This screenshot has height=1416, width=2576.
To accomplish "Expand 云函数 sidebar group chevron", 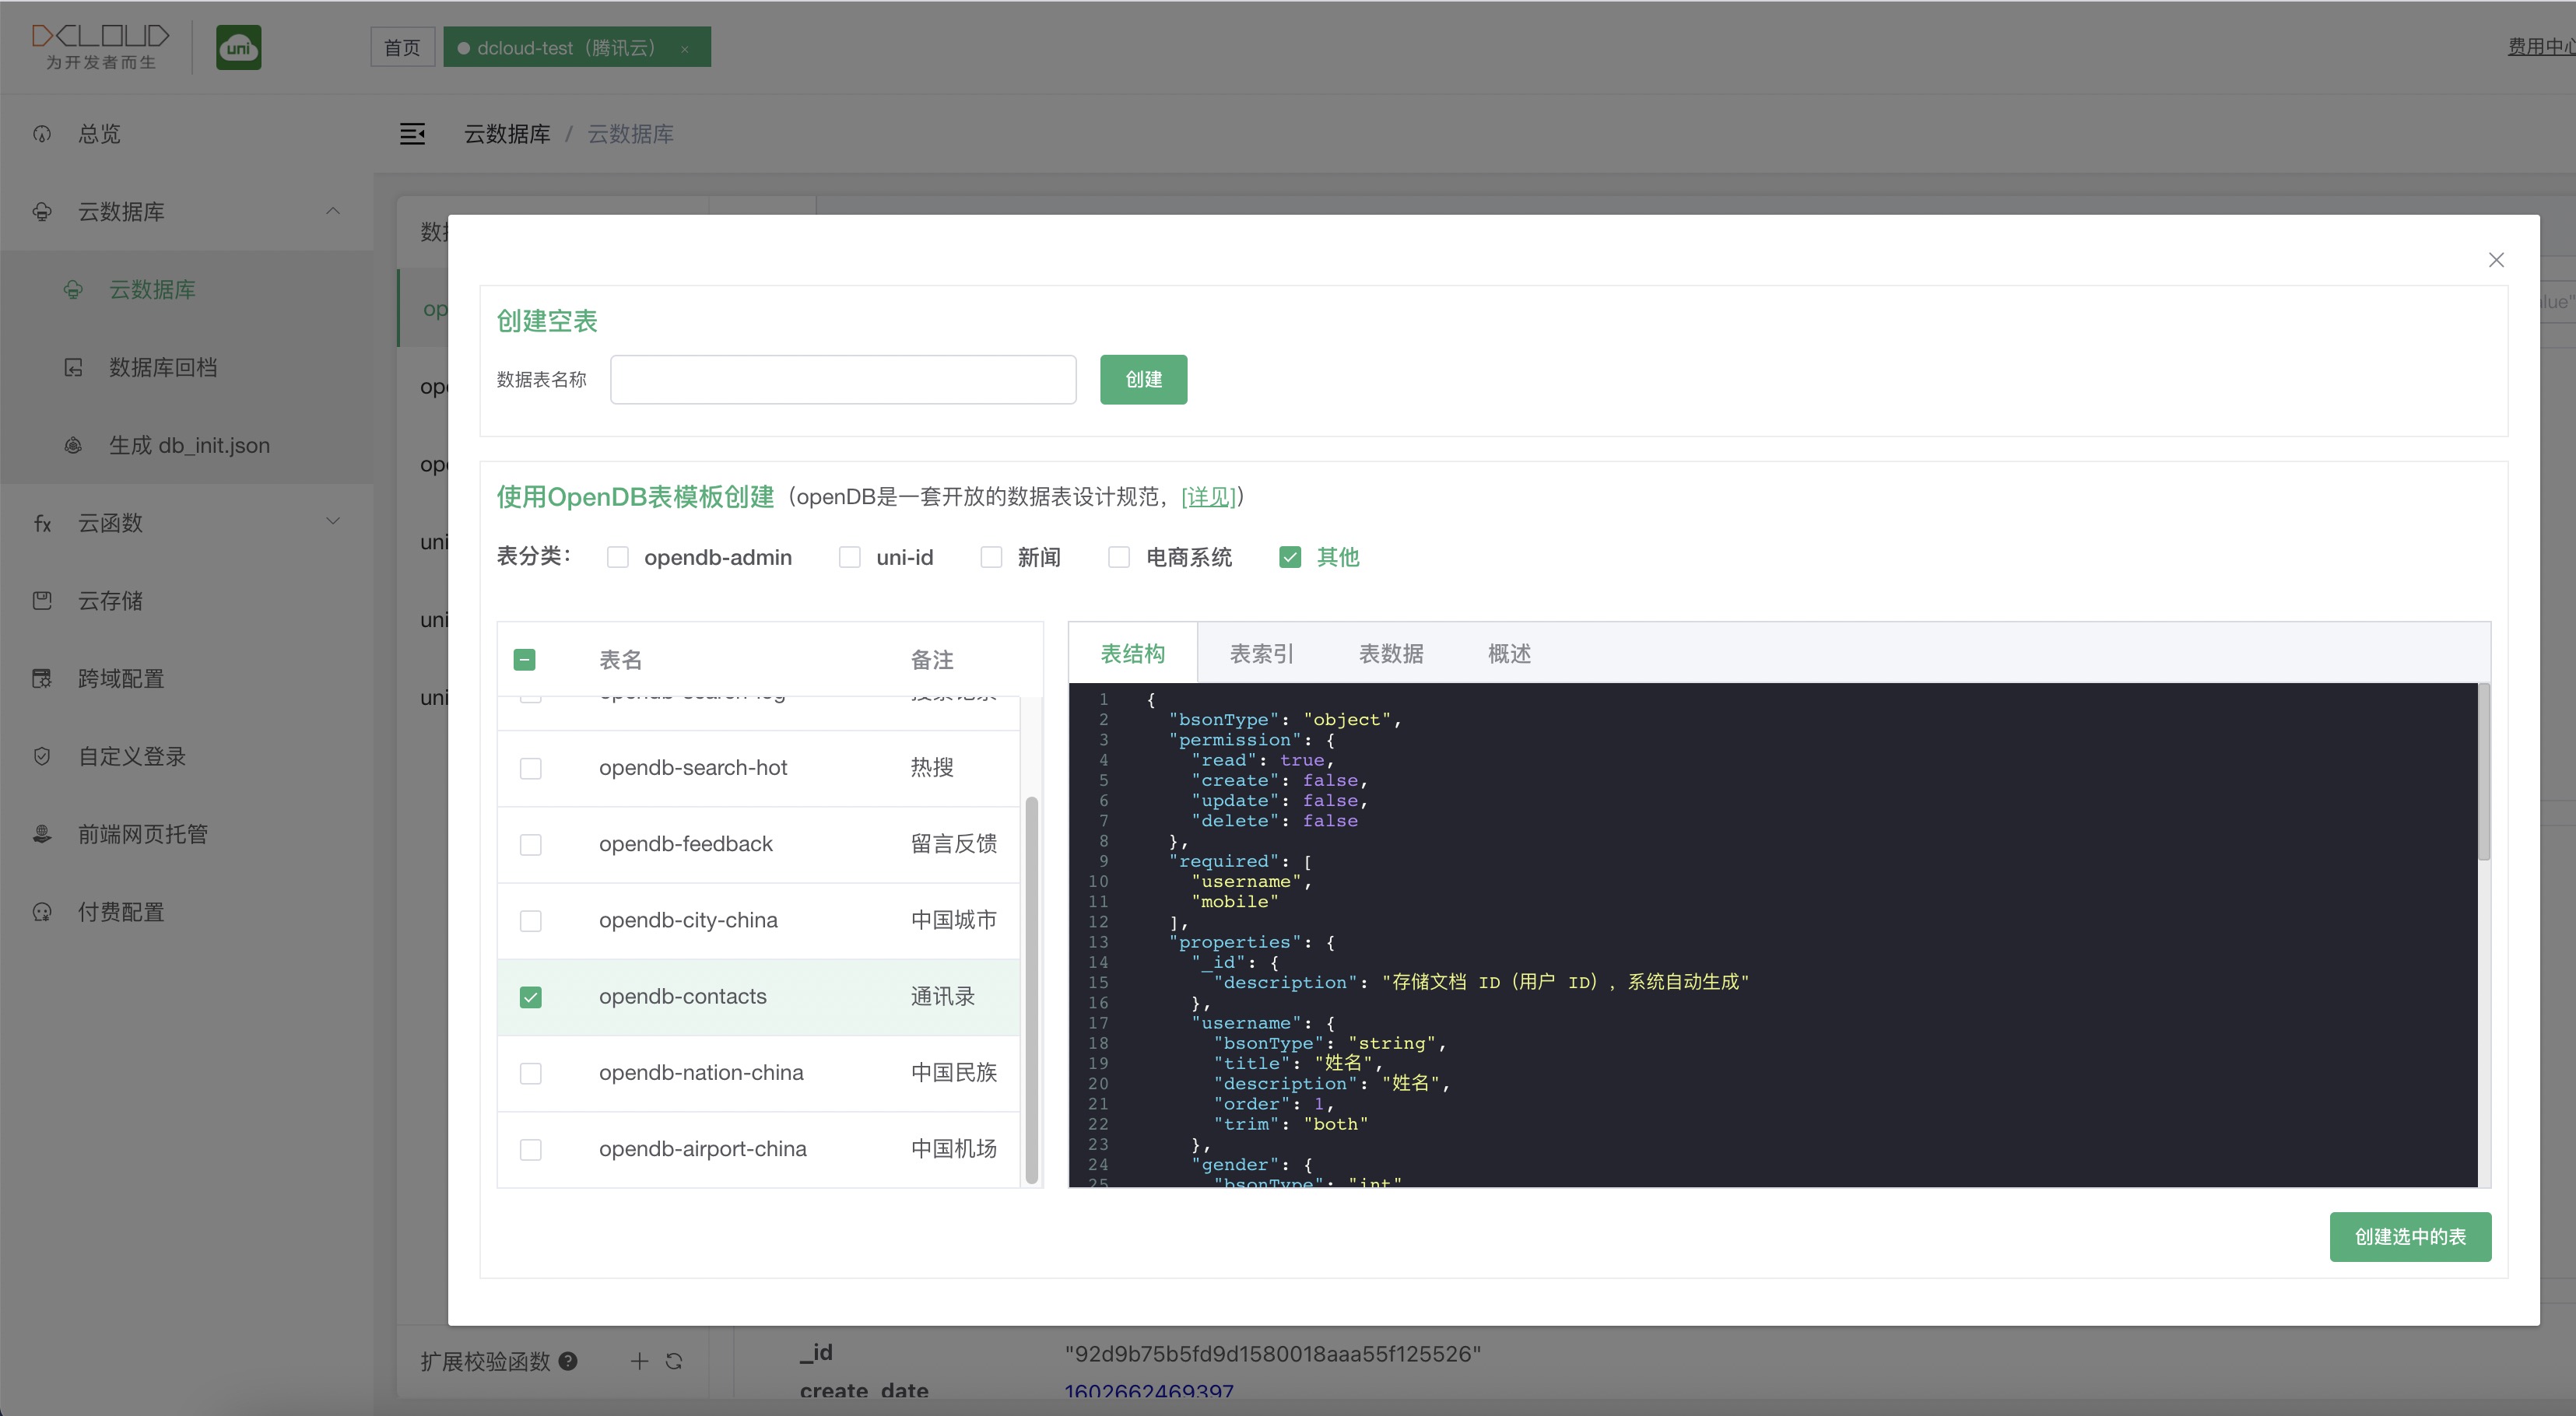I will (333, 521).
